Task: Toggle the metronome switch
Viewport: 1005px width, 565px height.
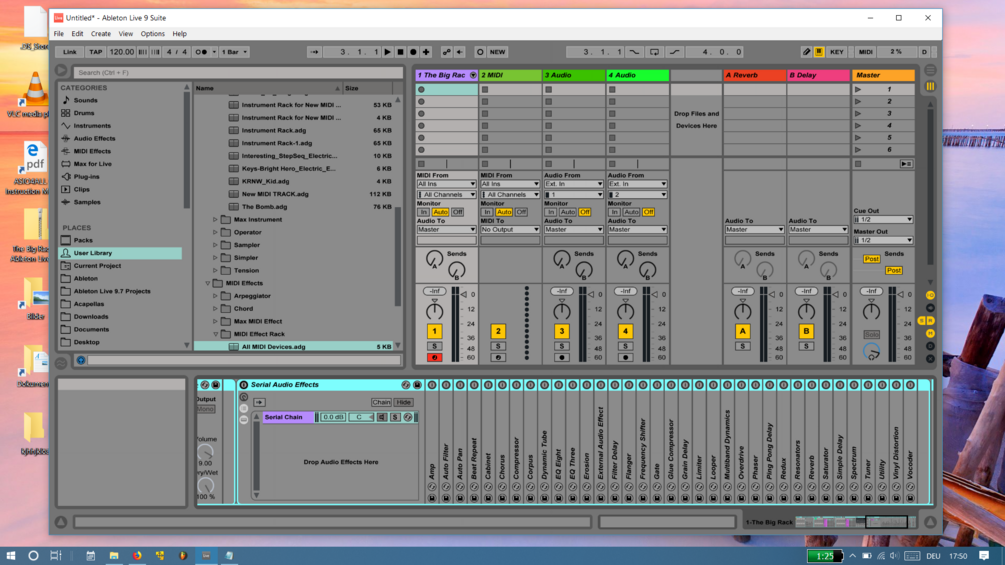Action: point(201,52)
